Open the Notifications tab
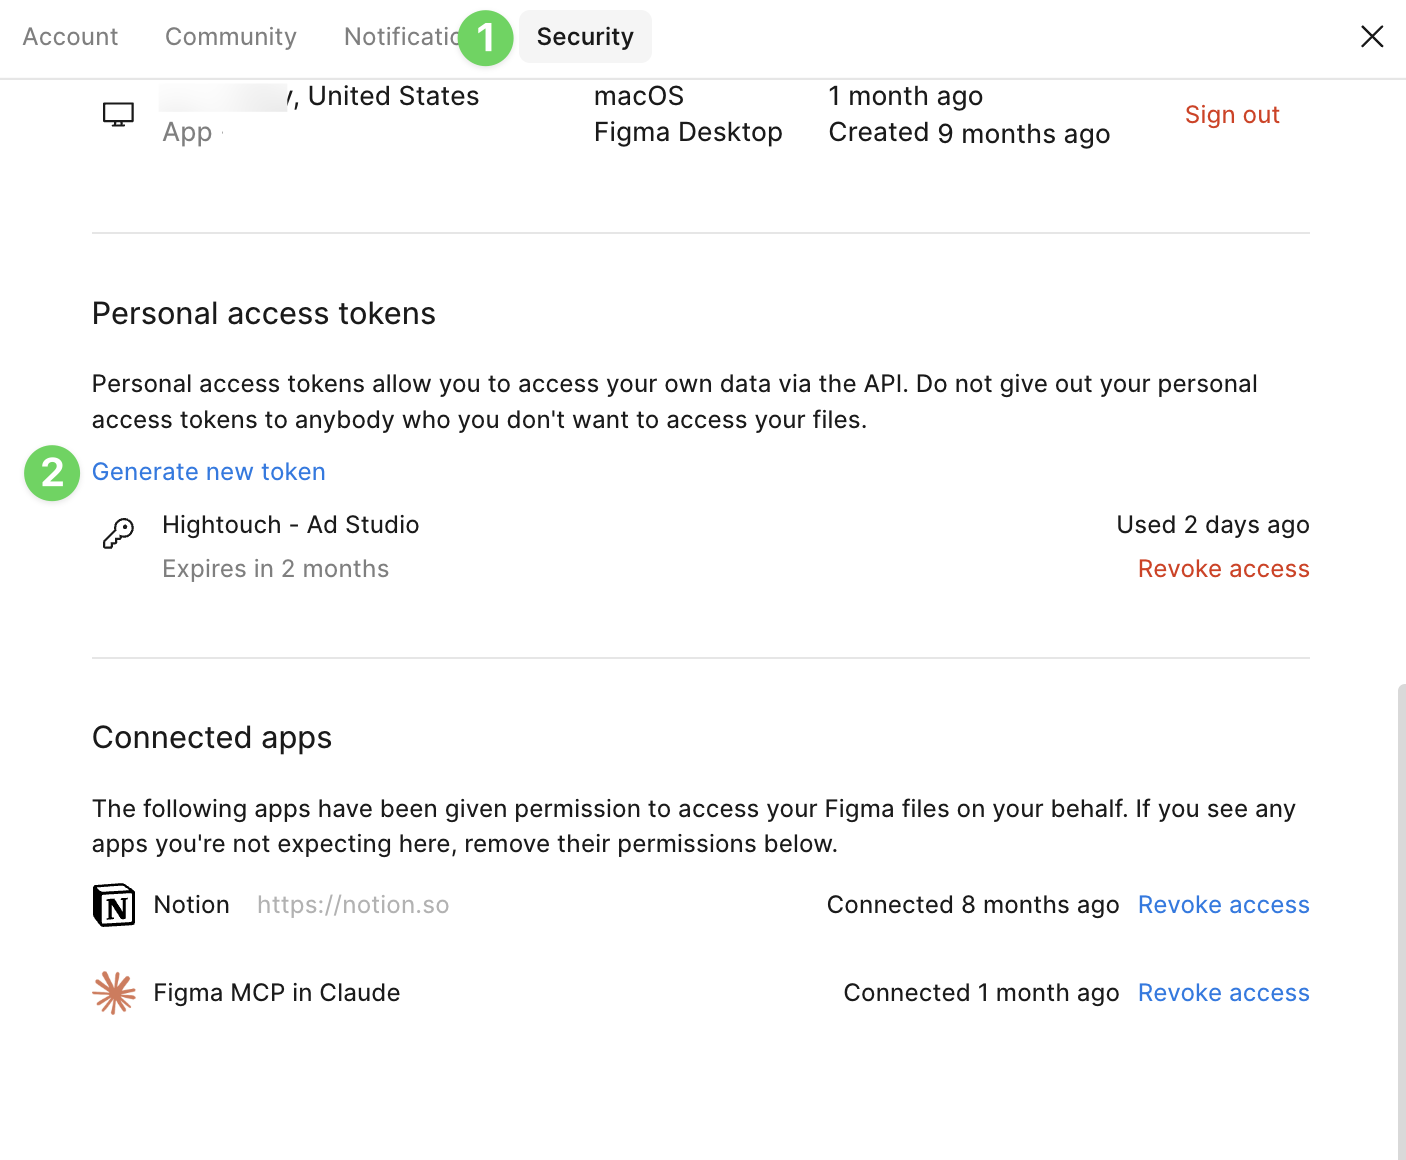 [x=402, y=37]
